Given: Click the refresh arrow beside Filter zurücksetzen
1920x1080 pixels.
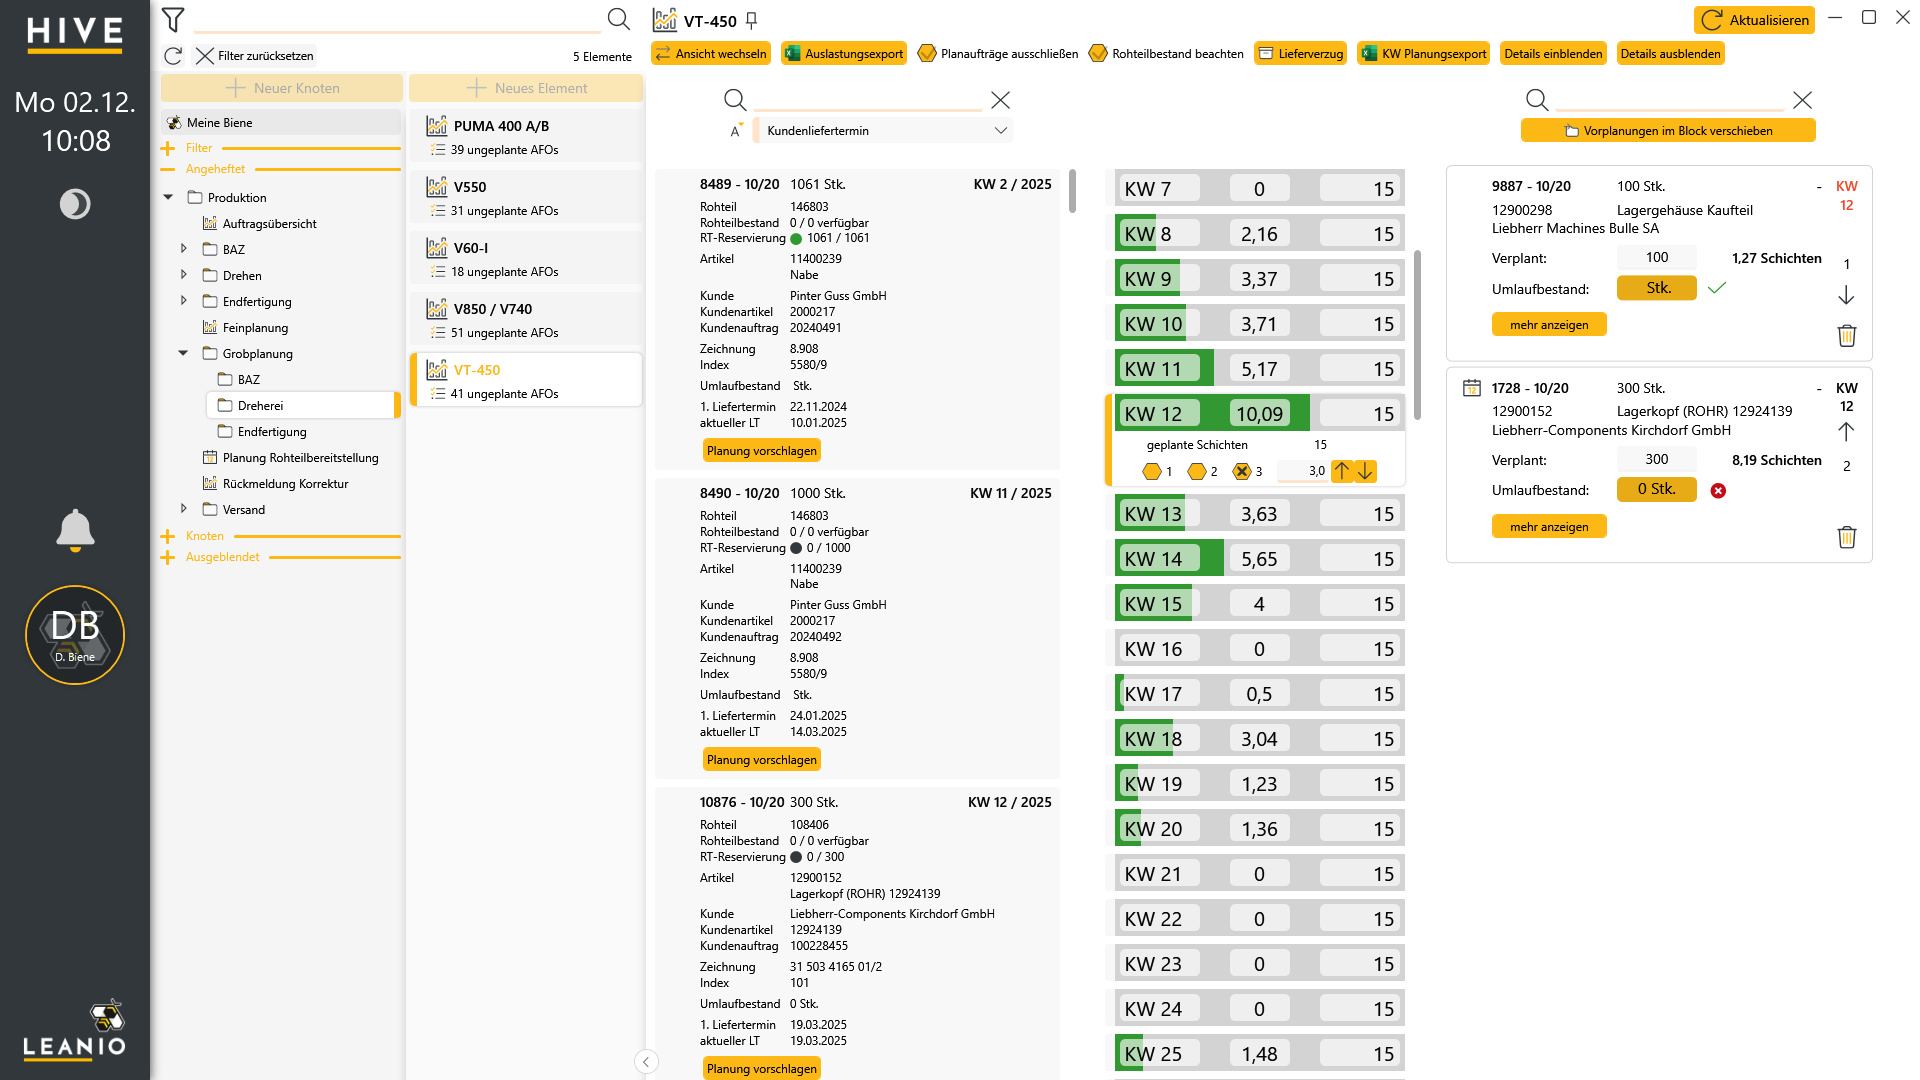Looking at the screenshot, I should click(x=173, y=56).
